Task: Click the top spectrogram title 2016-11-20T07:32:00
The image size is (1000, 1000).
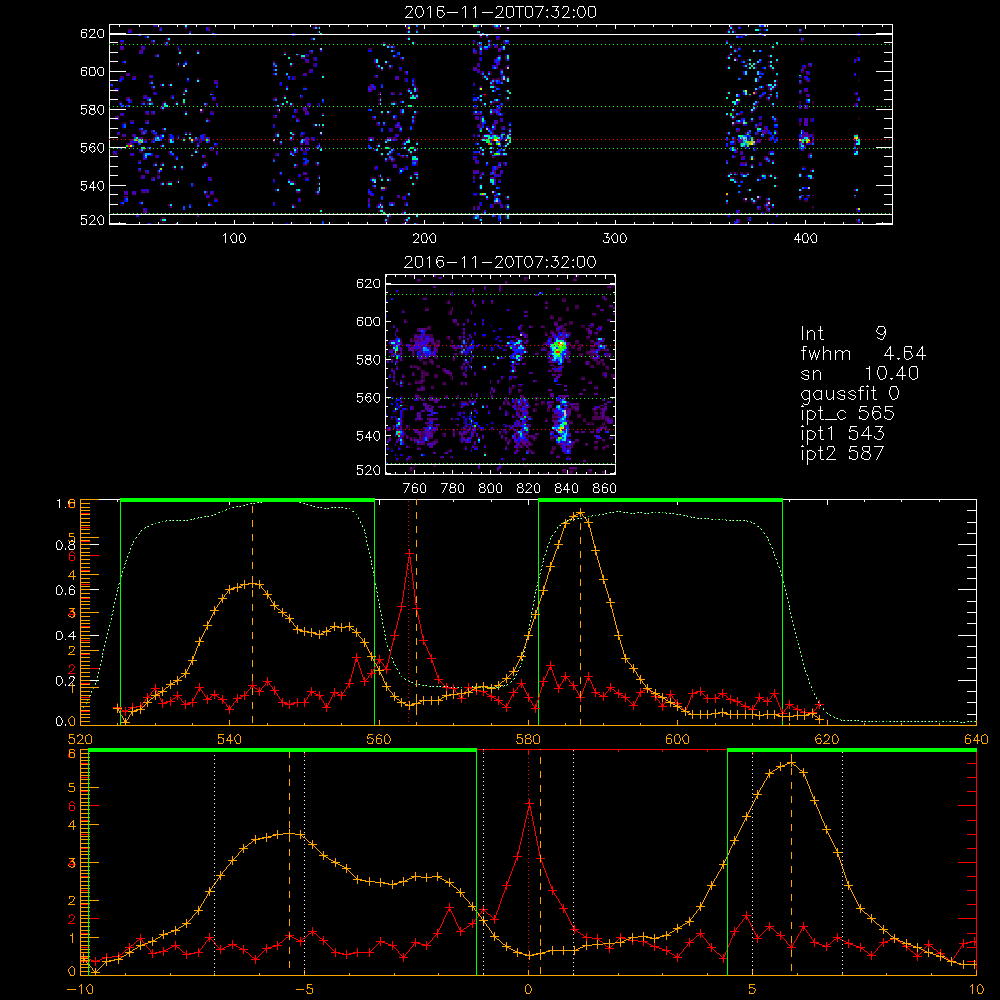Action: [501, 12]
